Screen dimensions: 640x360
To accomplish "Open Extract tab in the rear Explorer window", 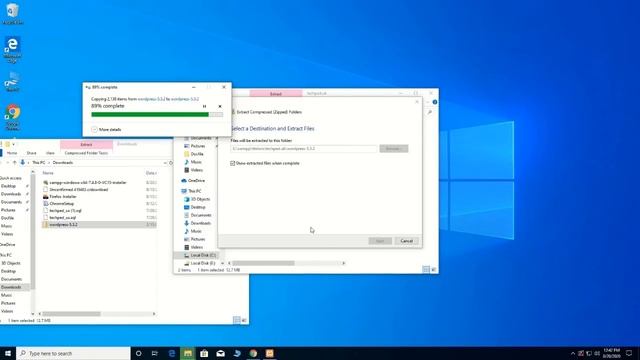I will 276,94.
